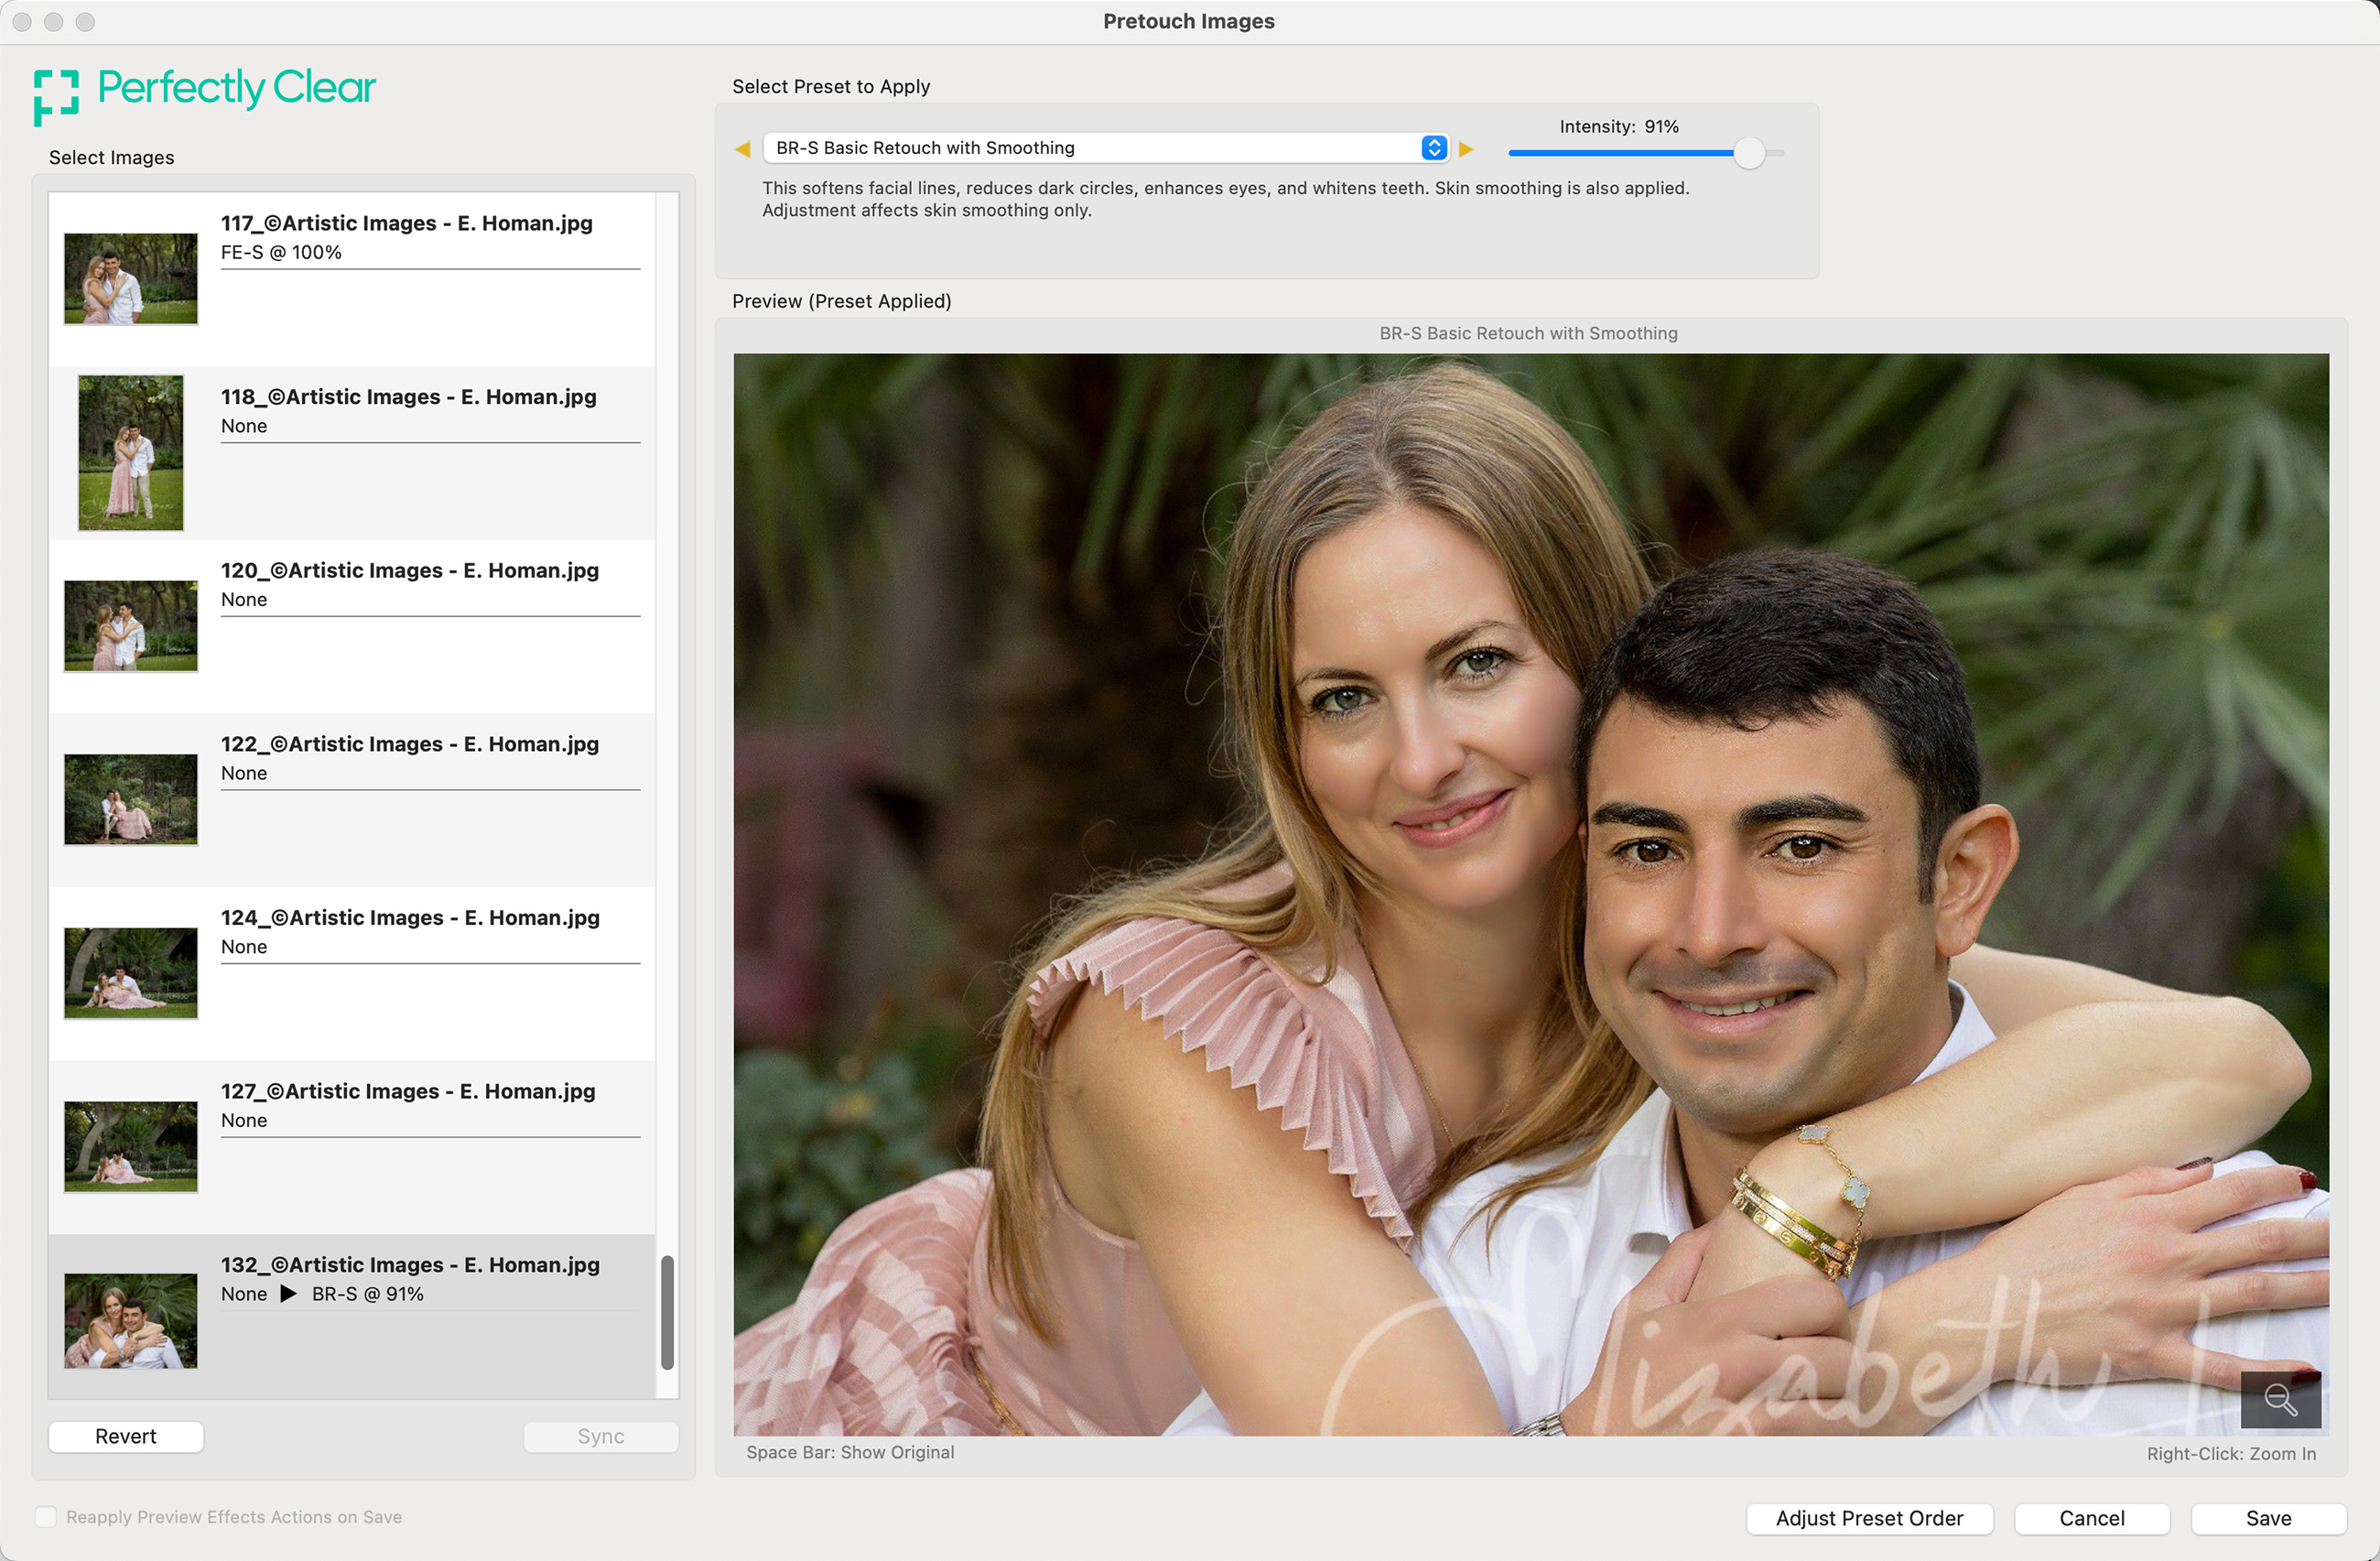Select the 118_©Artistic Images portrait thumbnail
The height and width of the screenshot is (1561, 2380).
tap(131, 452)
